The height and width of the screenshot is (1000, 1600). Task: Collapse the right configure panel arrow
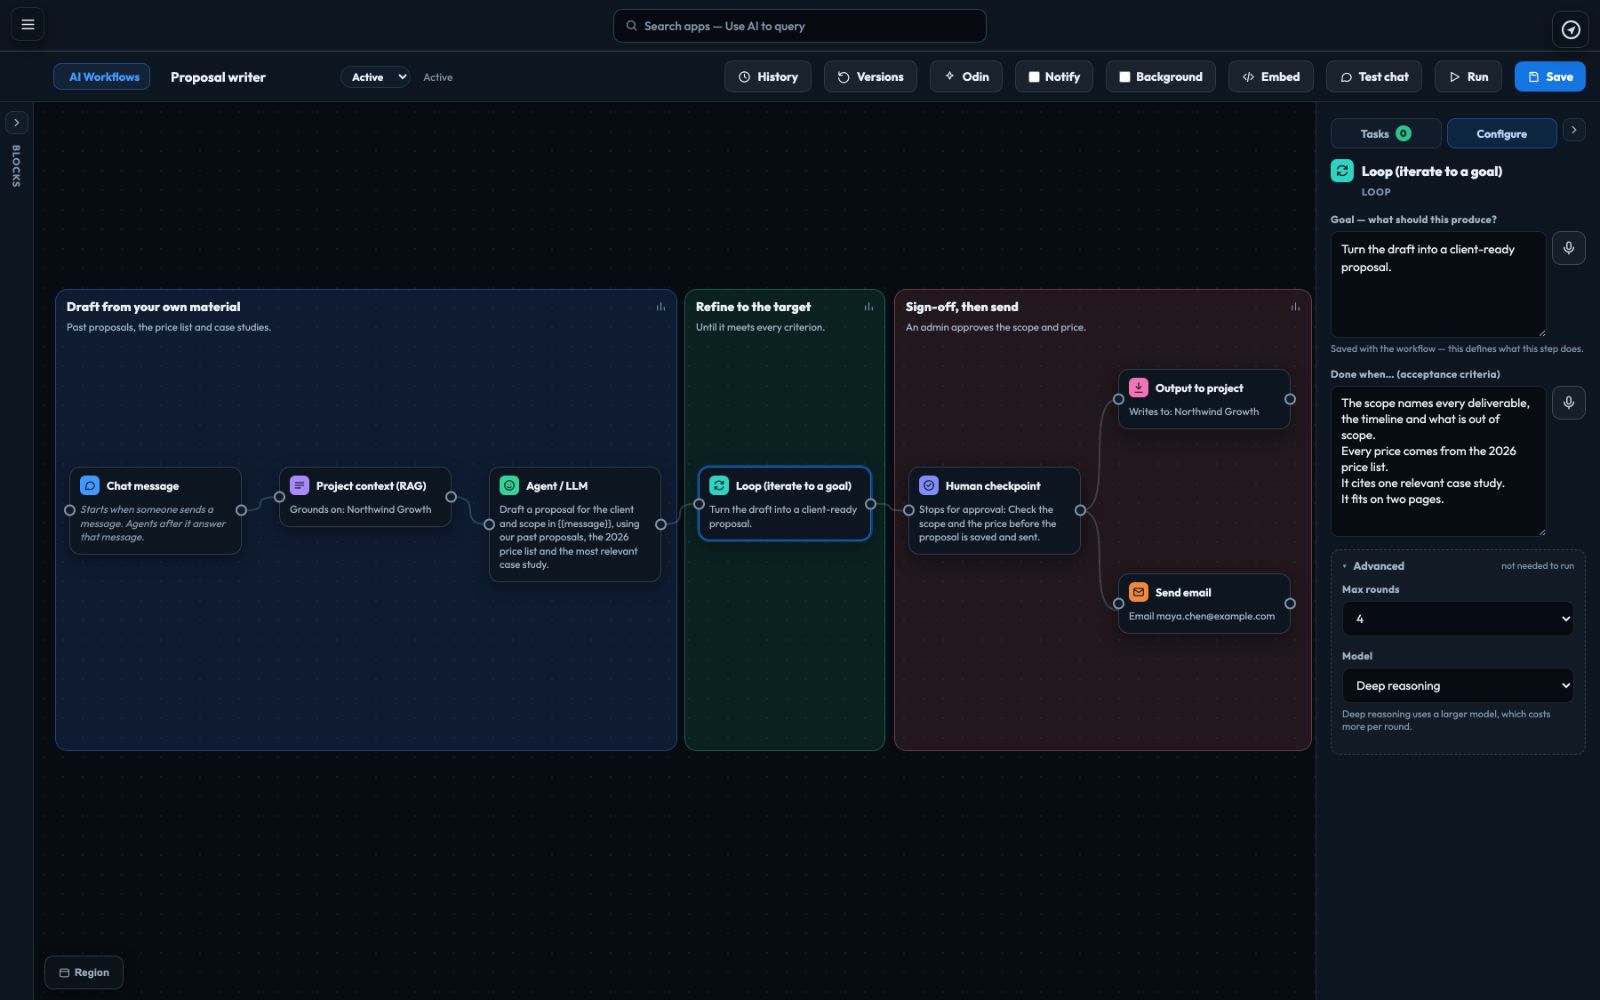1574,130
